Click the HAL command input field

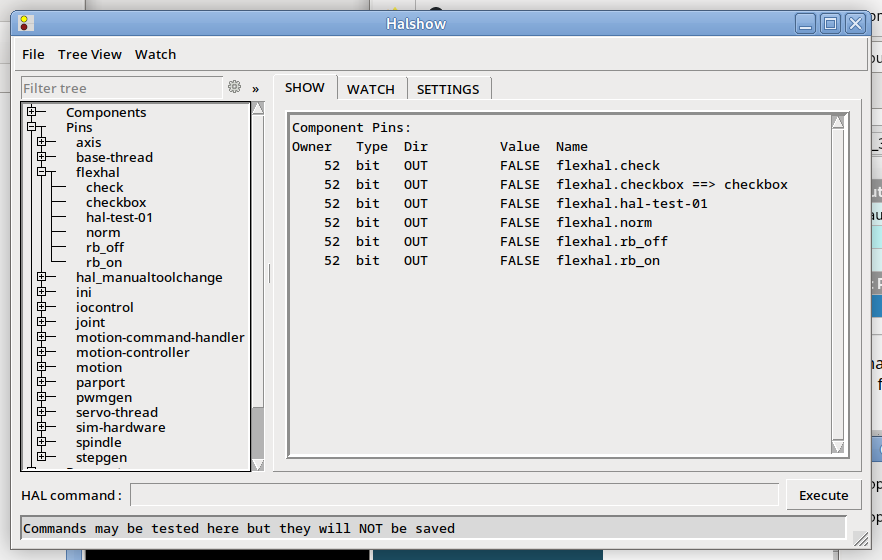454,495
